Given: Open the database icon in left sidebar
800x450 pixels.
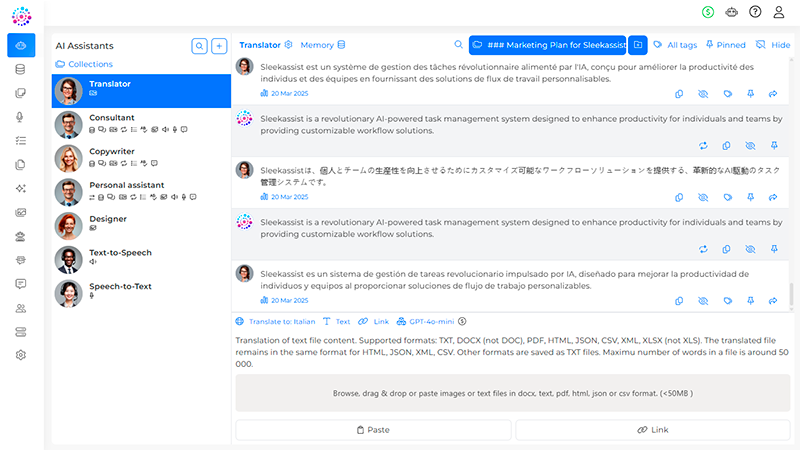Looking at the screenshot, I should [x=20, y=69].
